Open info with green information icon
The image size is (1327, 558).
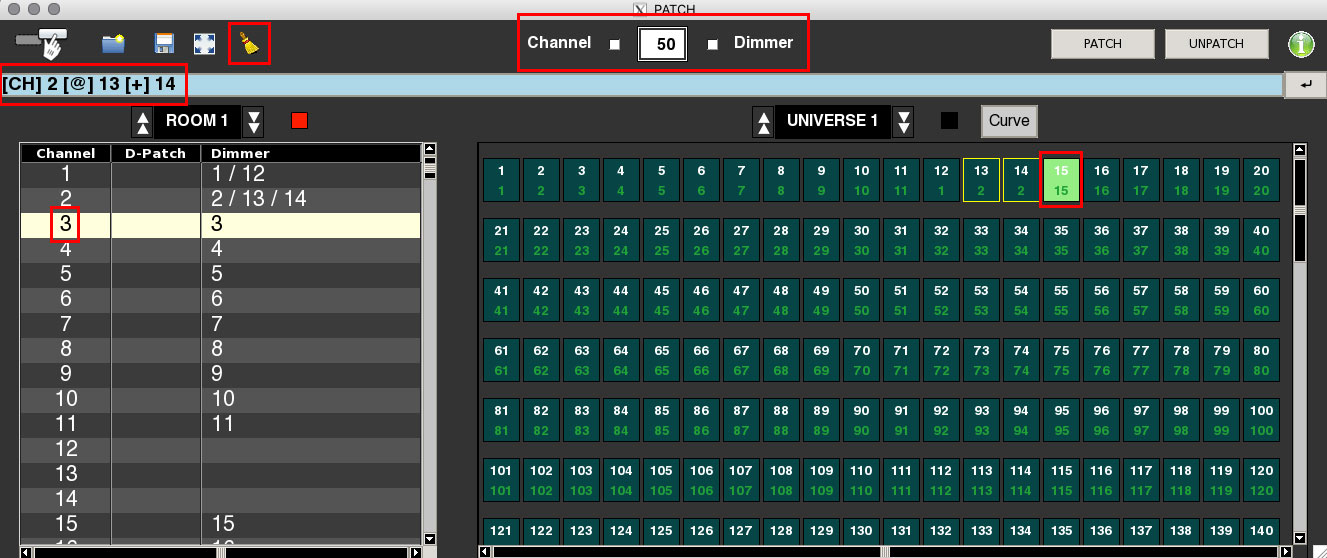tap(1301, 44)
